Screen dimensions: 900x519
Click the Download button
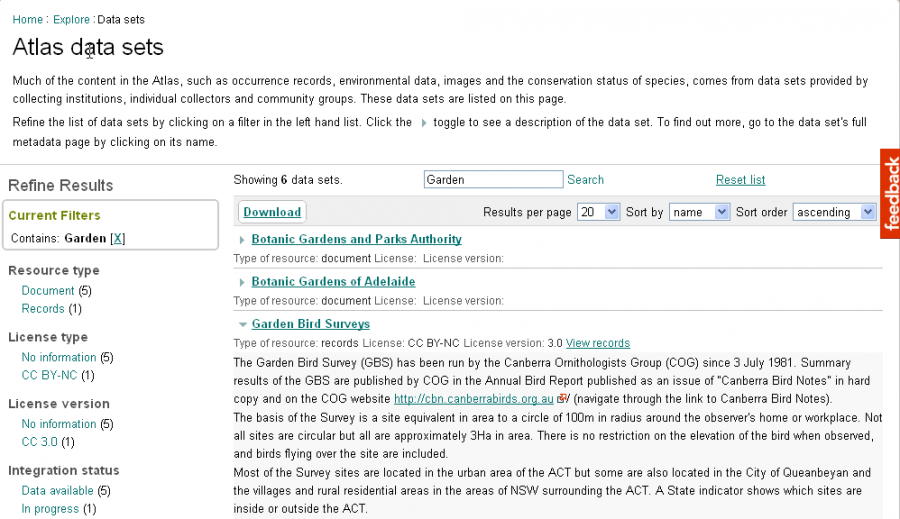point(272,212)
